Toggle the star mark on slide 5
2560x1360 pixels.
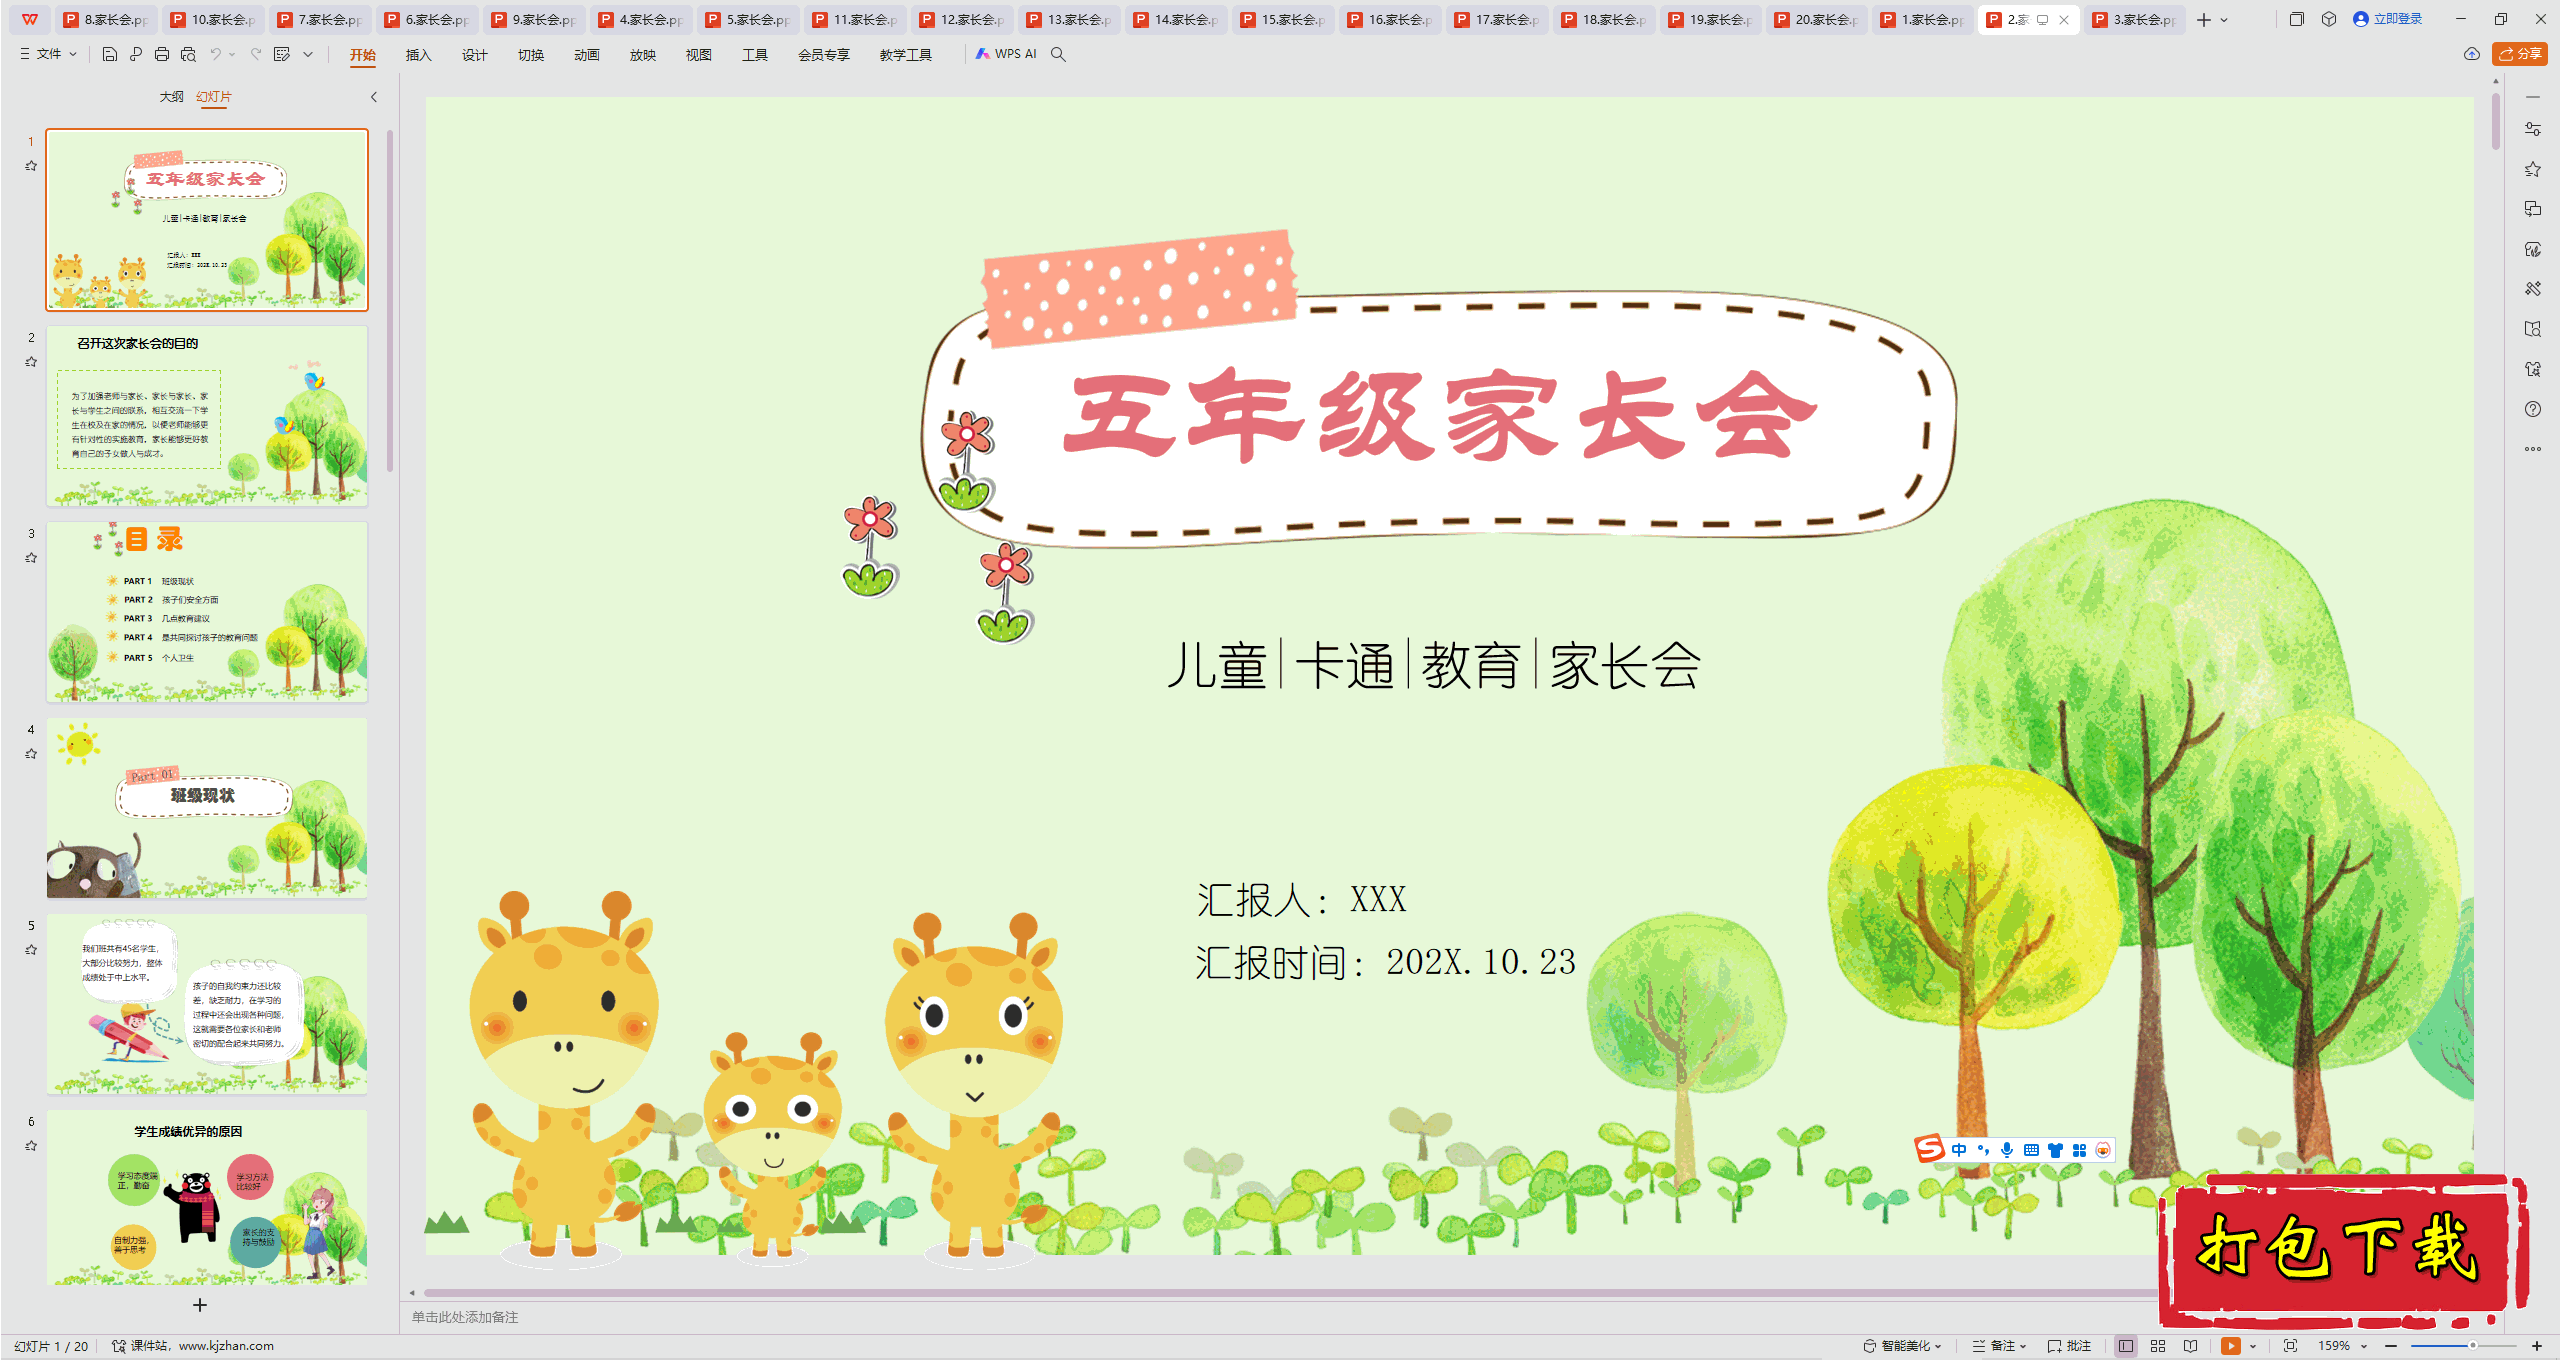(31, 950)
